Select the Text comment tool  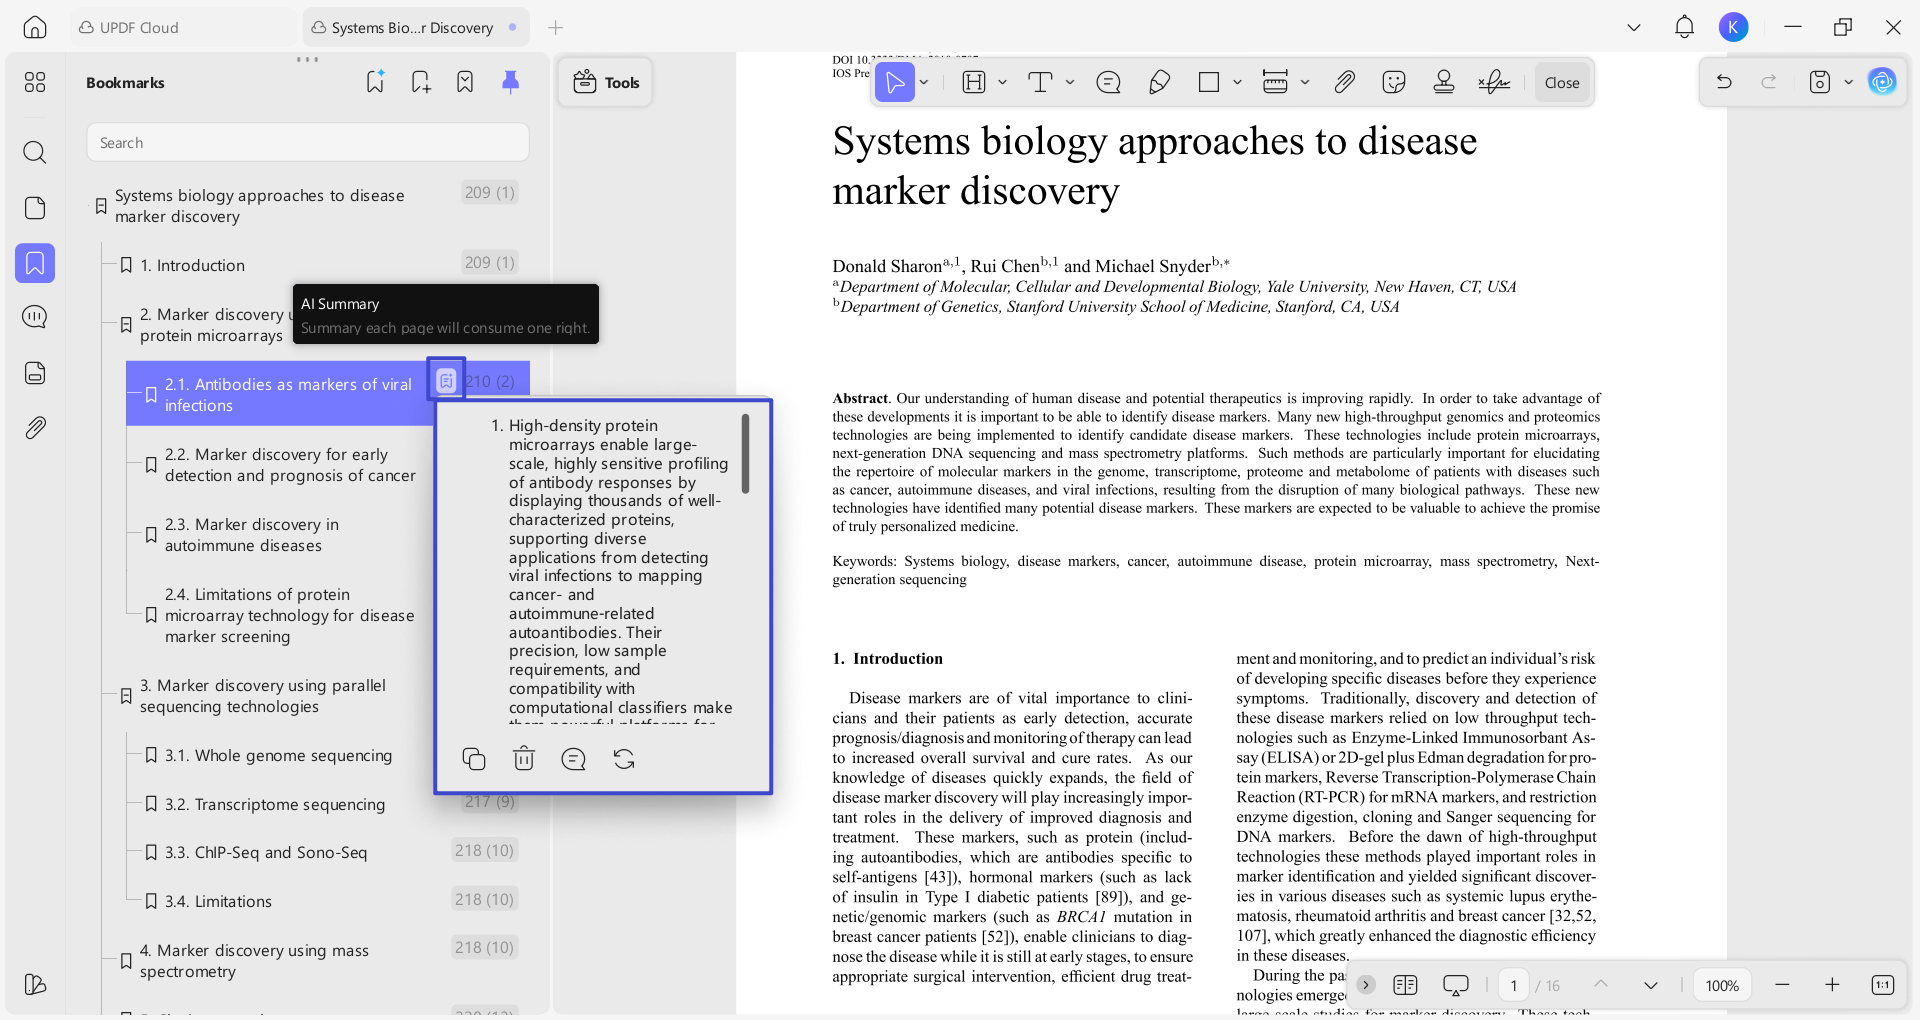tap(1040, 82)
